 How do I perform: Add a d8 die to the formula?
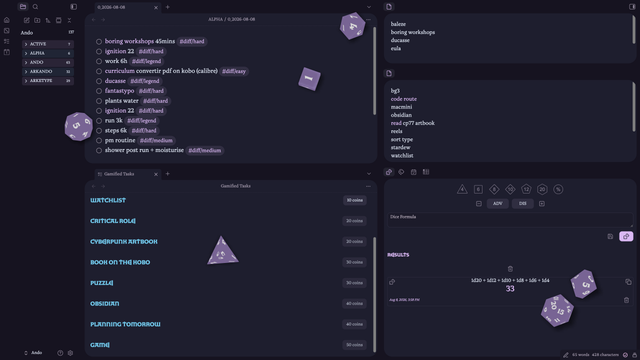point(494,189)
